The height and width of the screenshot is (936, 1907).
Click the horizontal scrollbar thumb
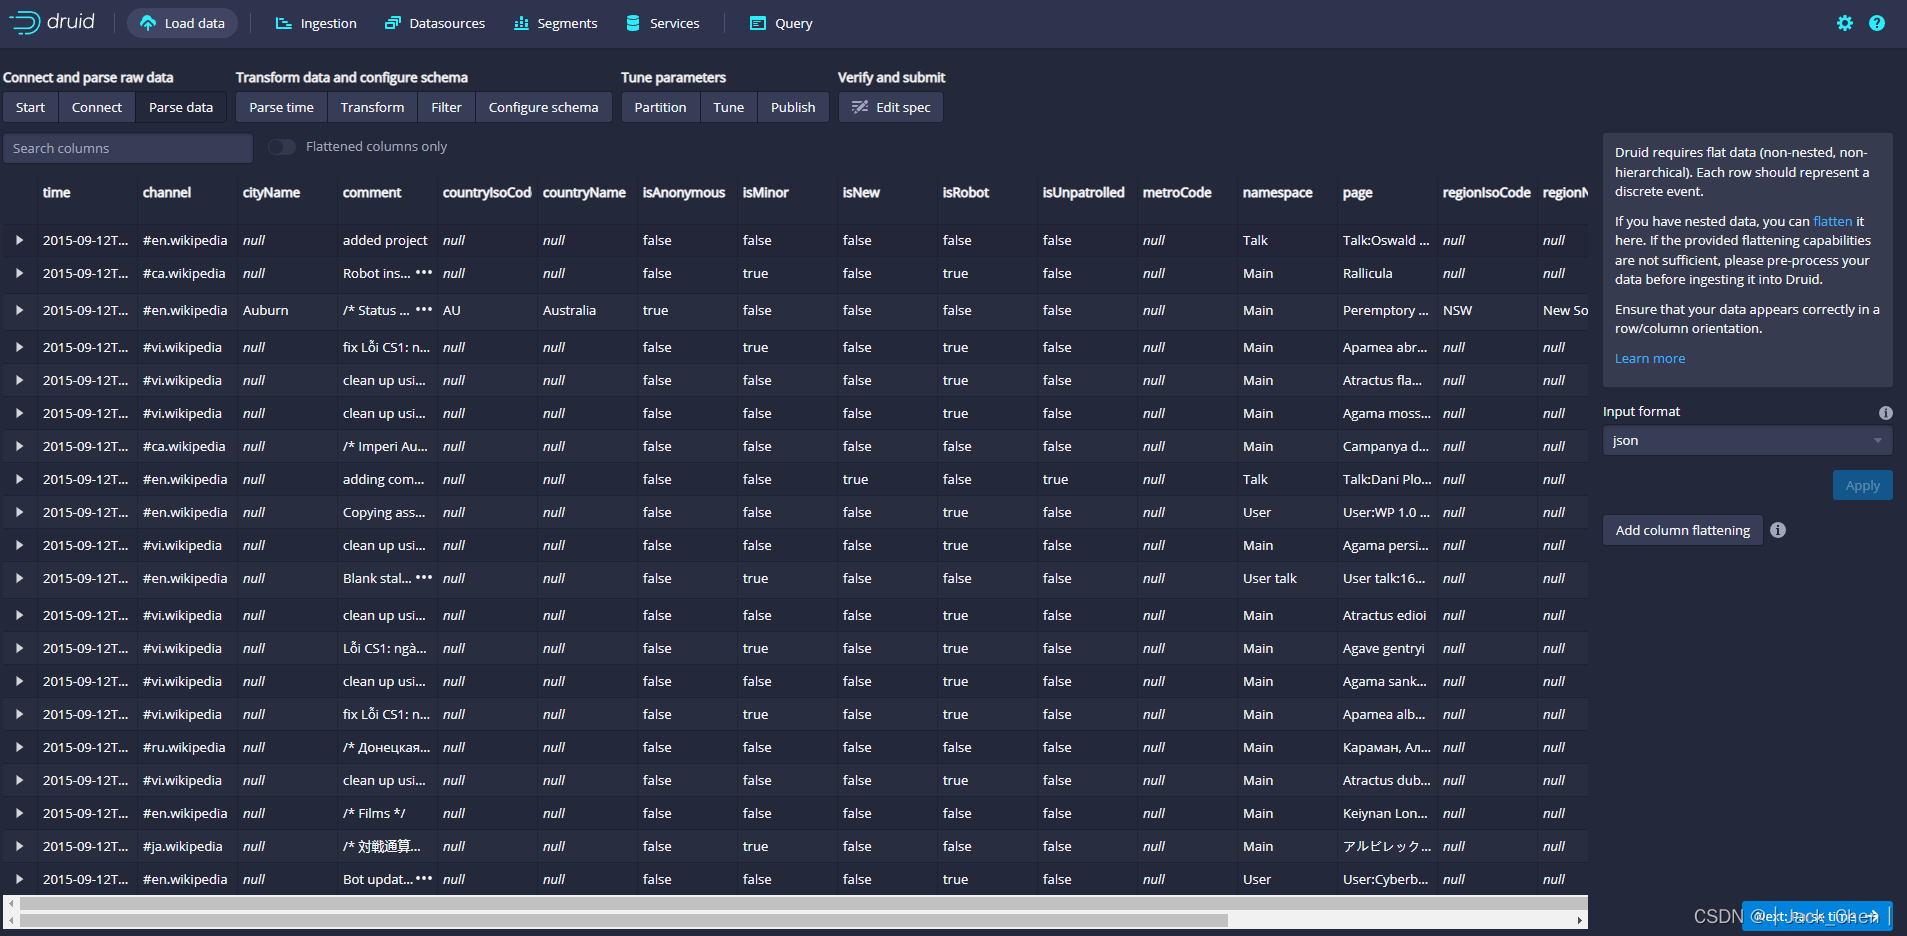click(624, 920)
